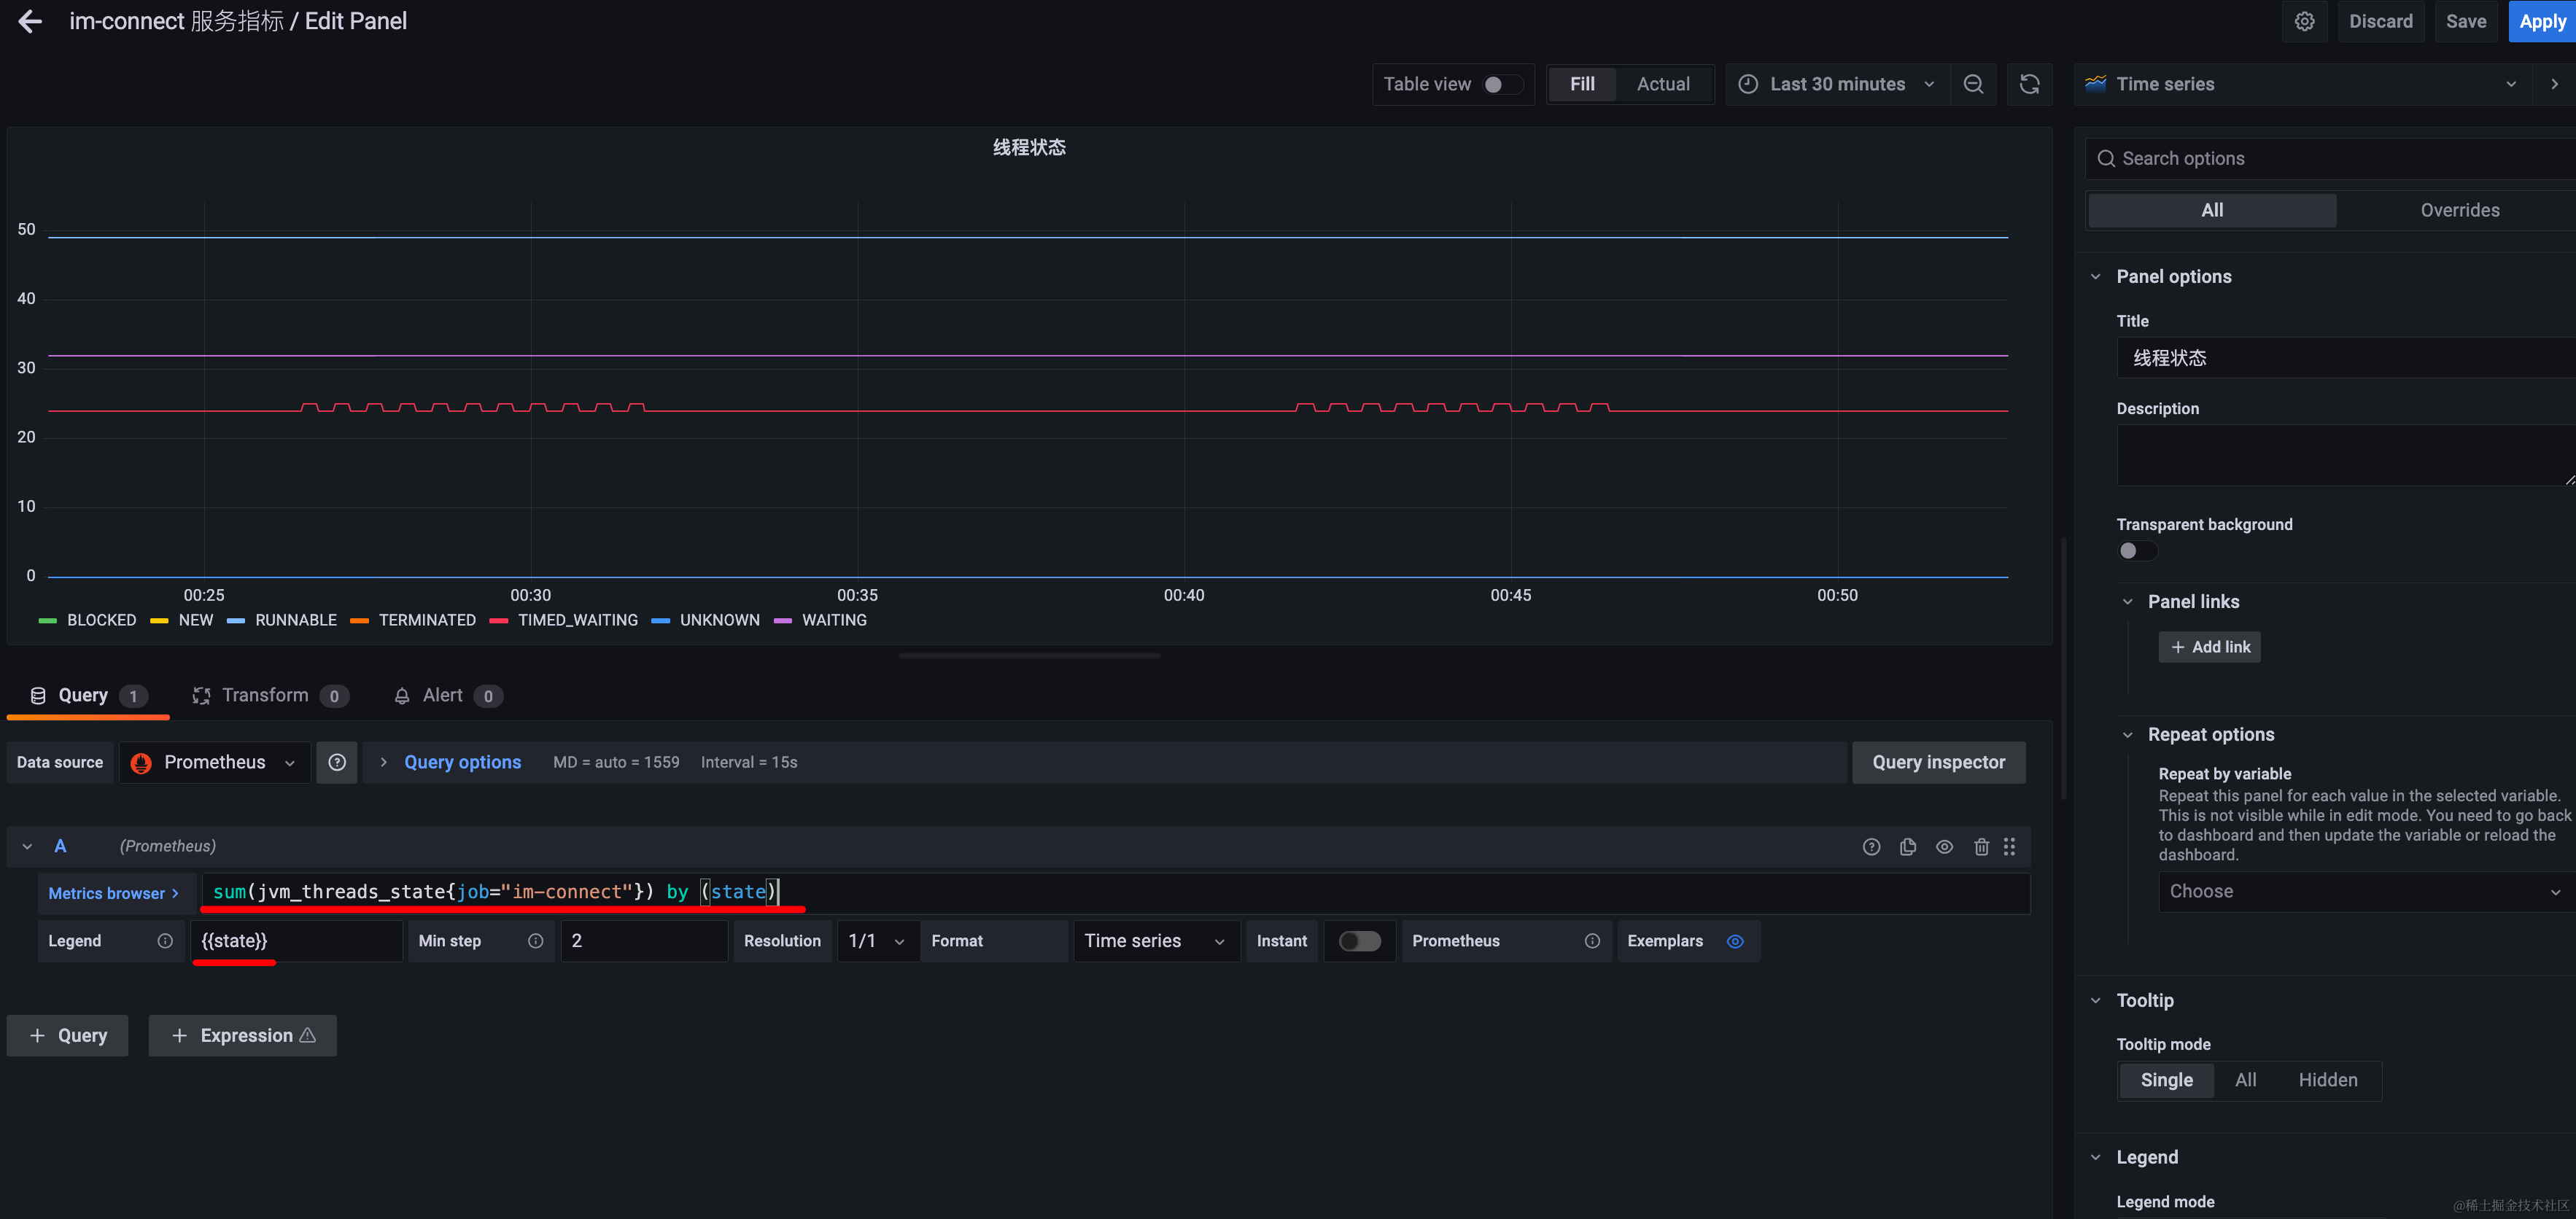Set tooltip mode to Hidden
2576x1219 pixels.
click(x=2327, y=1080)
